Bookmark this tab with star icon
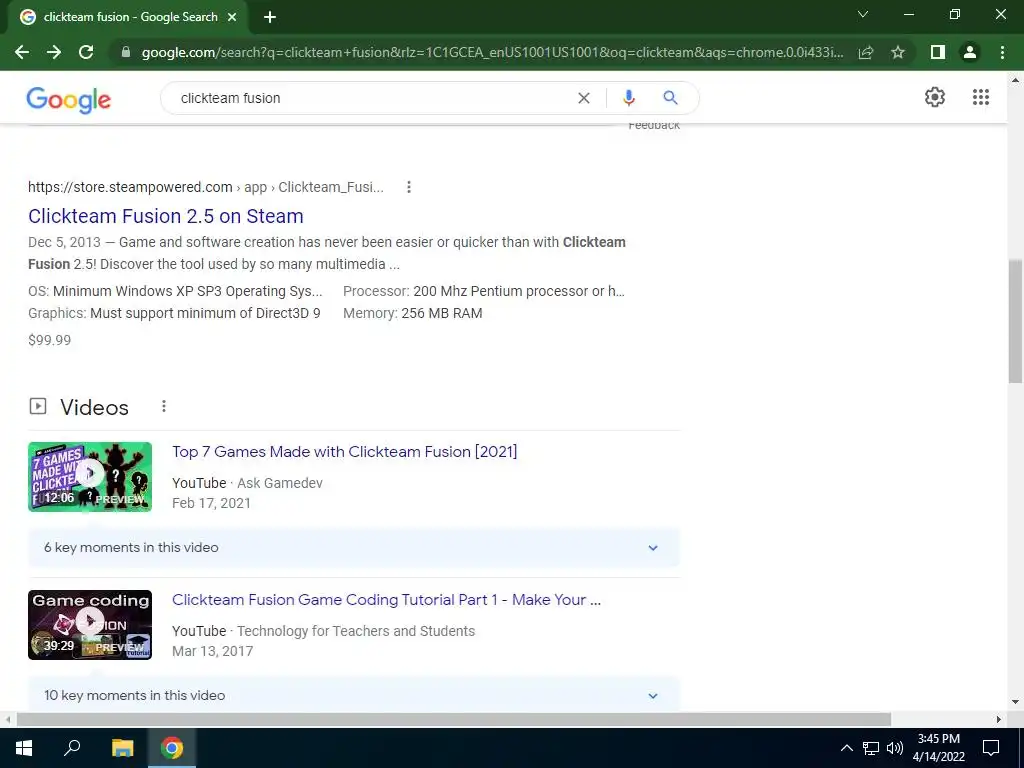The height and width of the screenshot is (768, 1024). 898,52
